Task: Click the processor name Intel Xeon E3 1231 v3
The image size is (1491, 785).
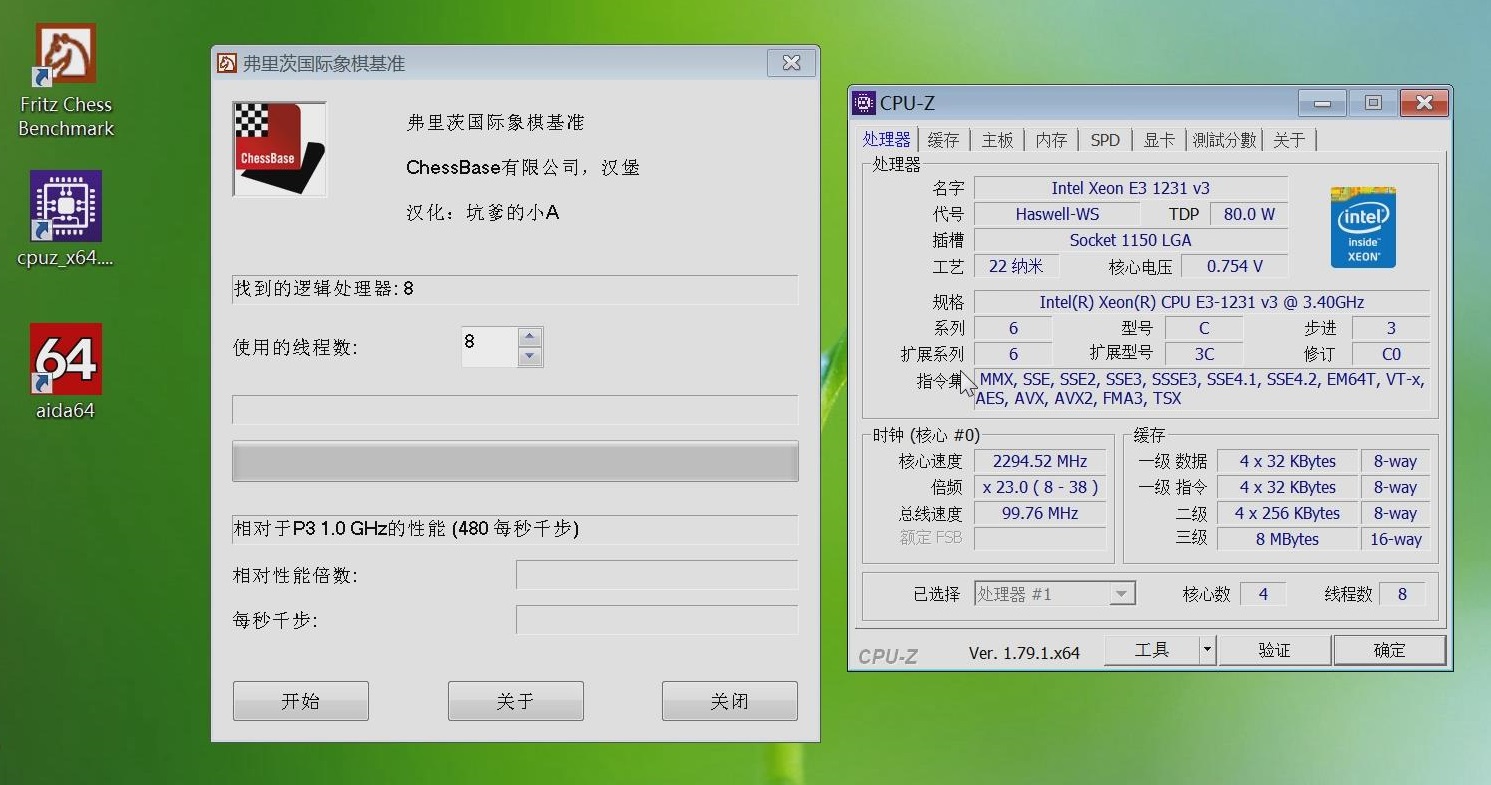Action: [1131, 188]
